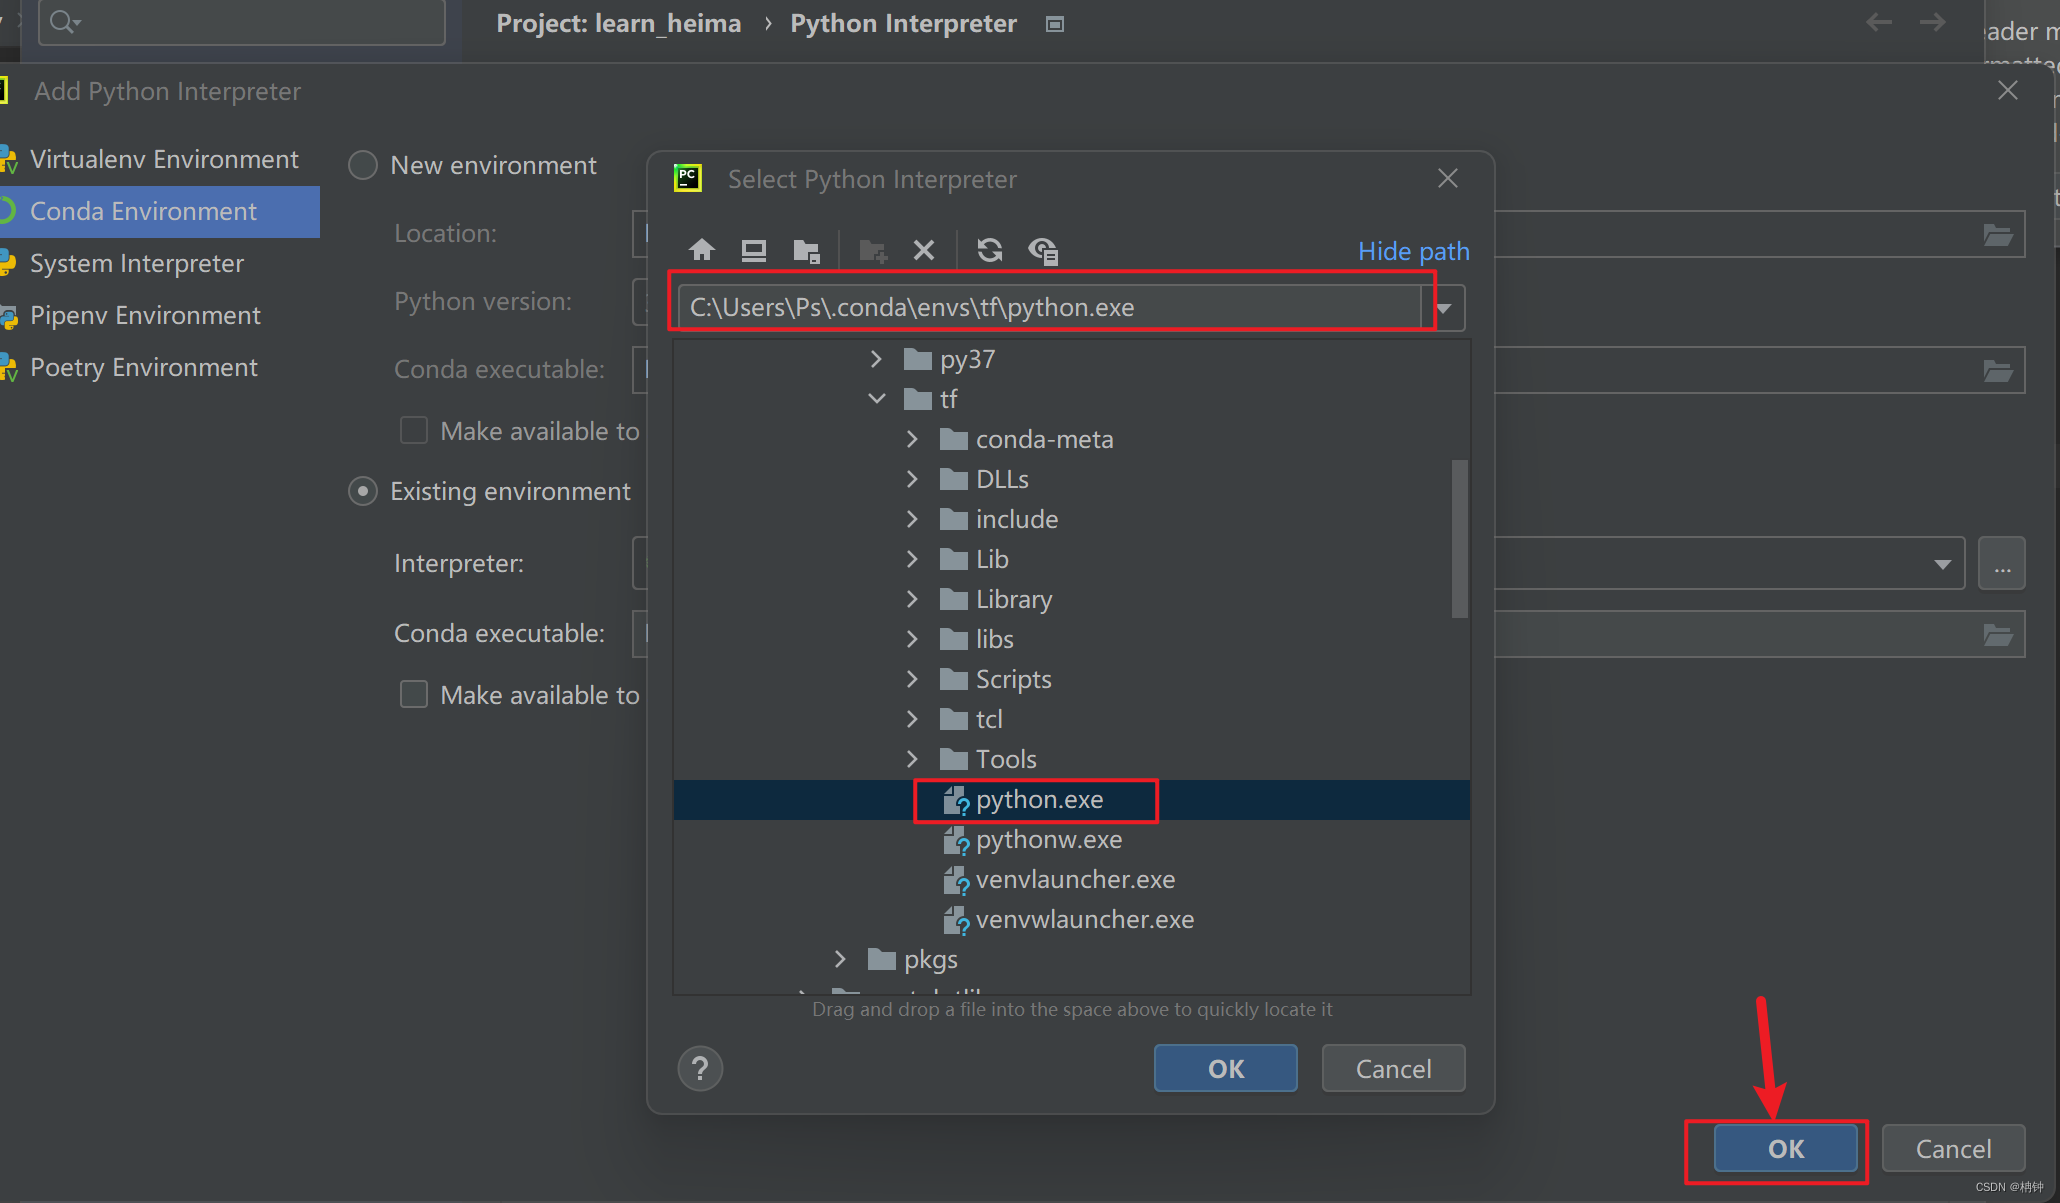The height and width of the screenshot is (1203, 2060).
Task: Expand the Tools folder
Action: pos(912,758)
